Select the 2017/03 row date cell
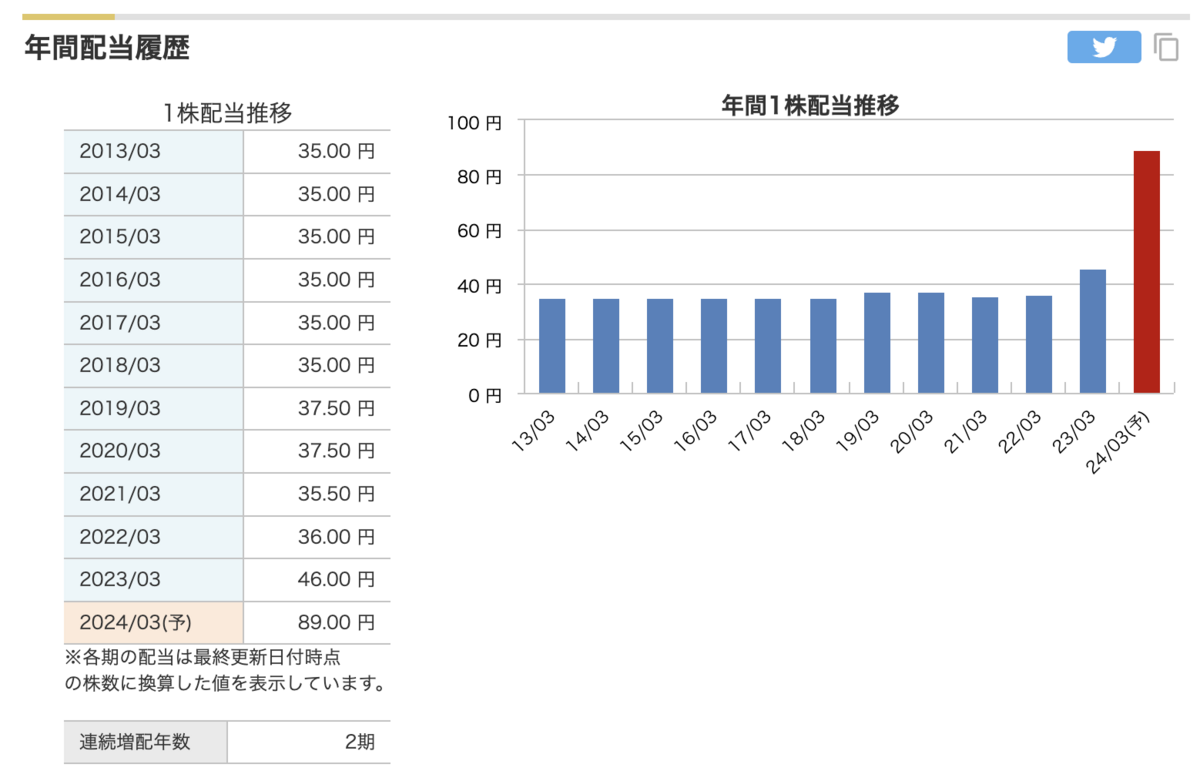 (154, 324)
